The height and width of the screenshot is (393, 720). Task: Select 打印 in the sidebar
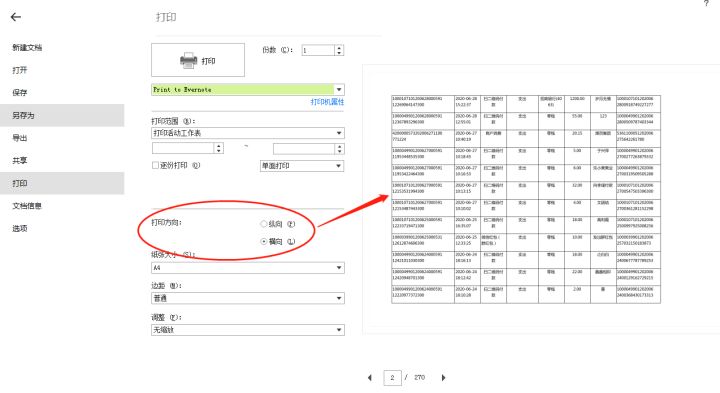[62, 183]
